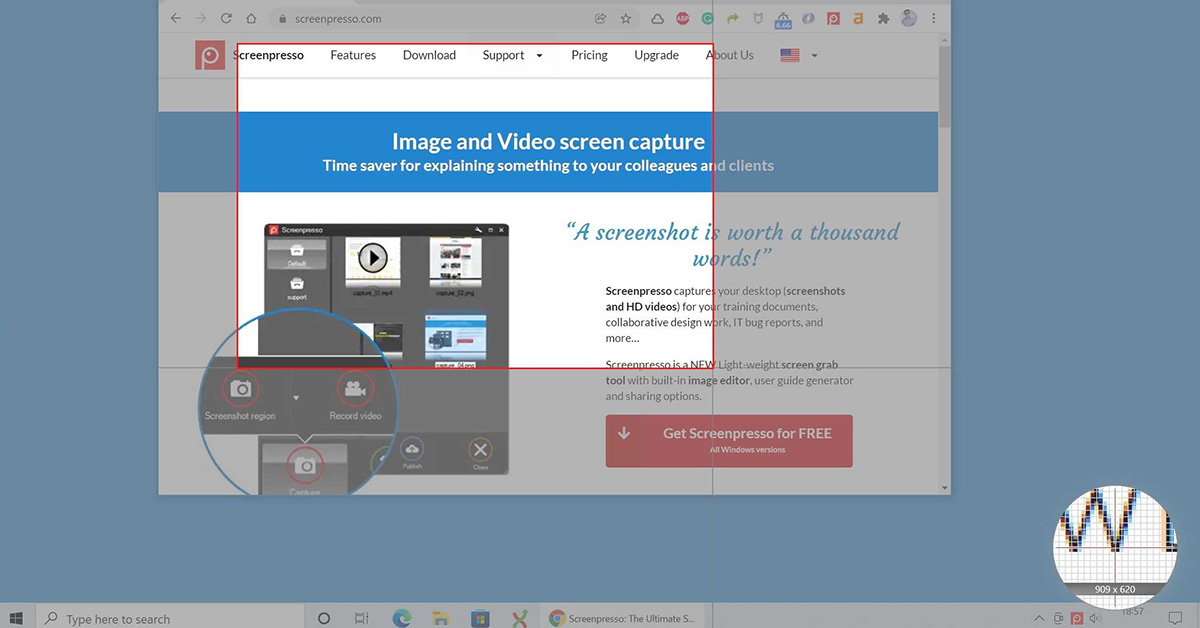Open Chrome's three-dot menu
Screen dimensions: 1200x628
coord(934,18)
